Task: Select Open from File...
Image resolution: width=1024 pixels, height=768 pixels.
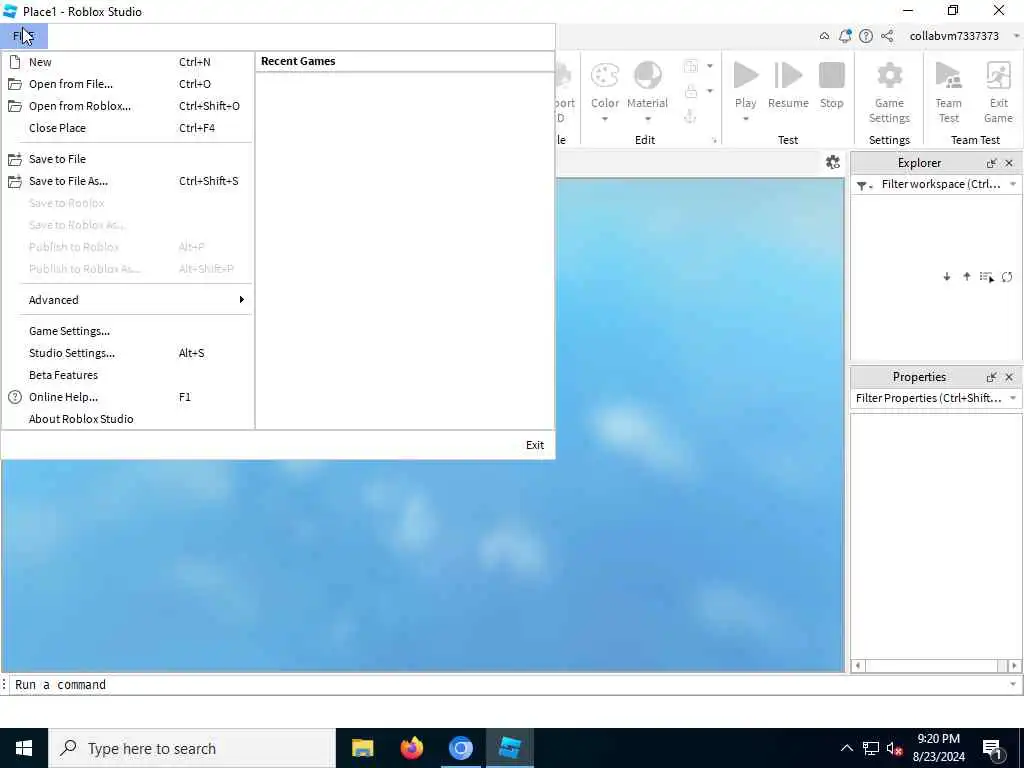Action: [127, 84]
